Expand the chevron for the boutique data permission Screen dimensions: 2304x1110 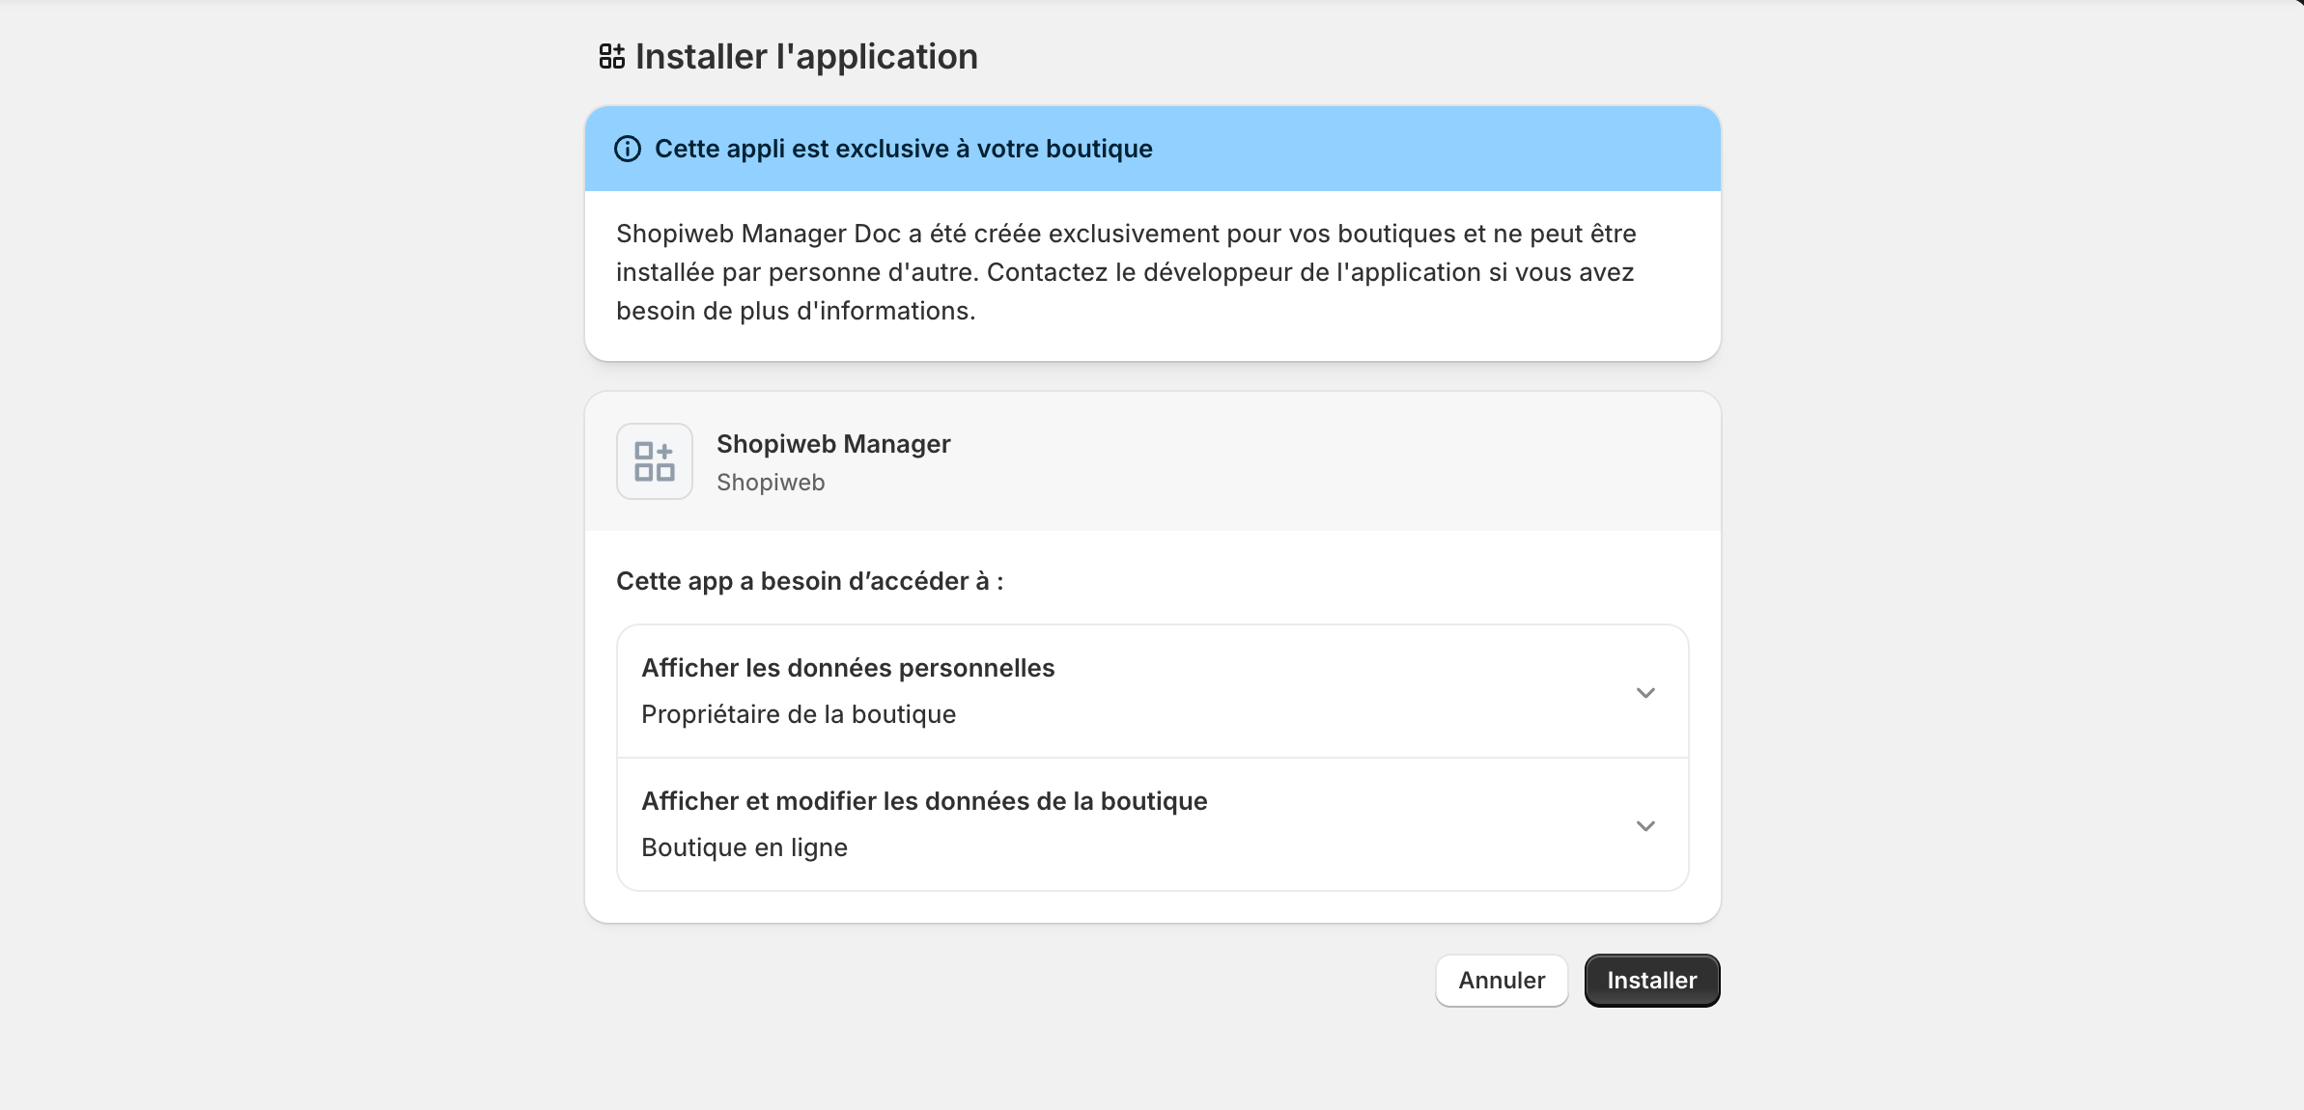[1645, 825]
